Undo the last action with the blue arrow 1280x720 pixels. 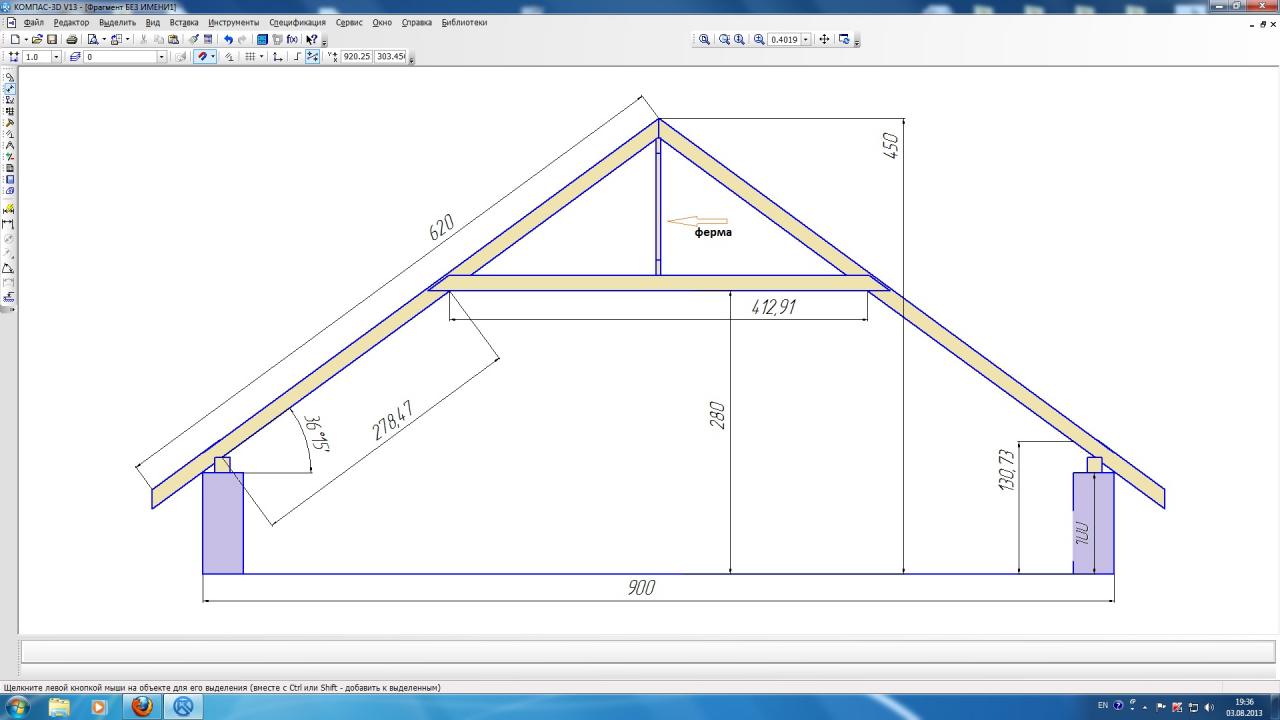(x=228, y=40)
